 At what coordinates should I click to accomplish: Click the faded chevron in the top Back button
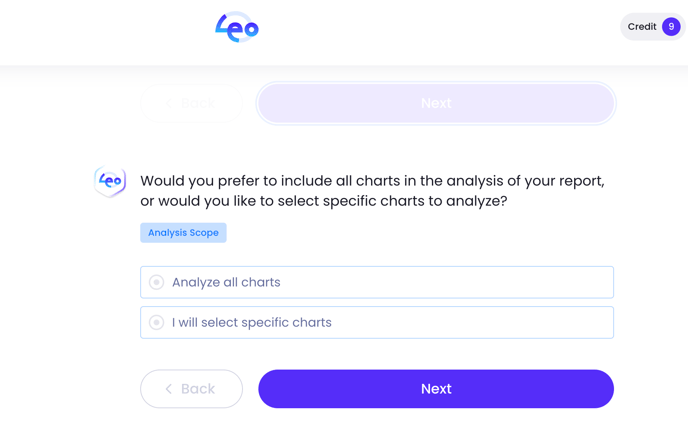click(x=168, y=103)
